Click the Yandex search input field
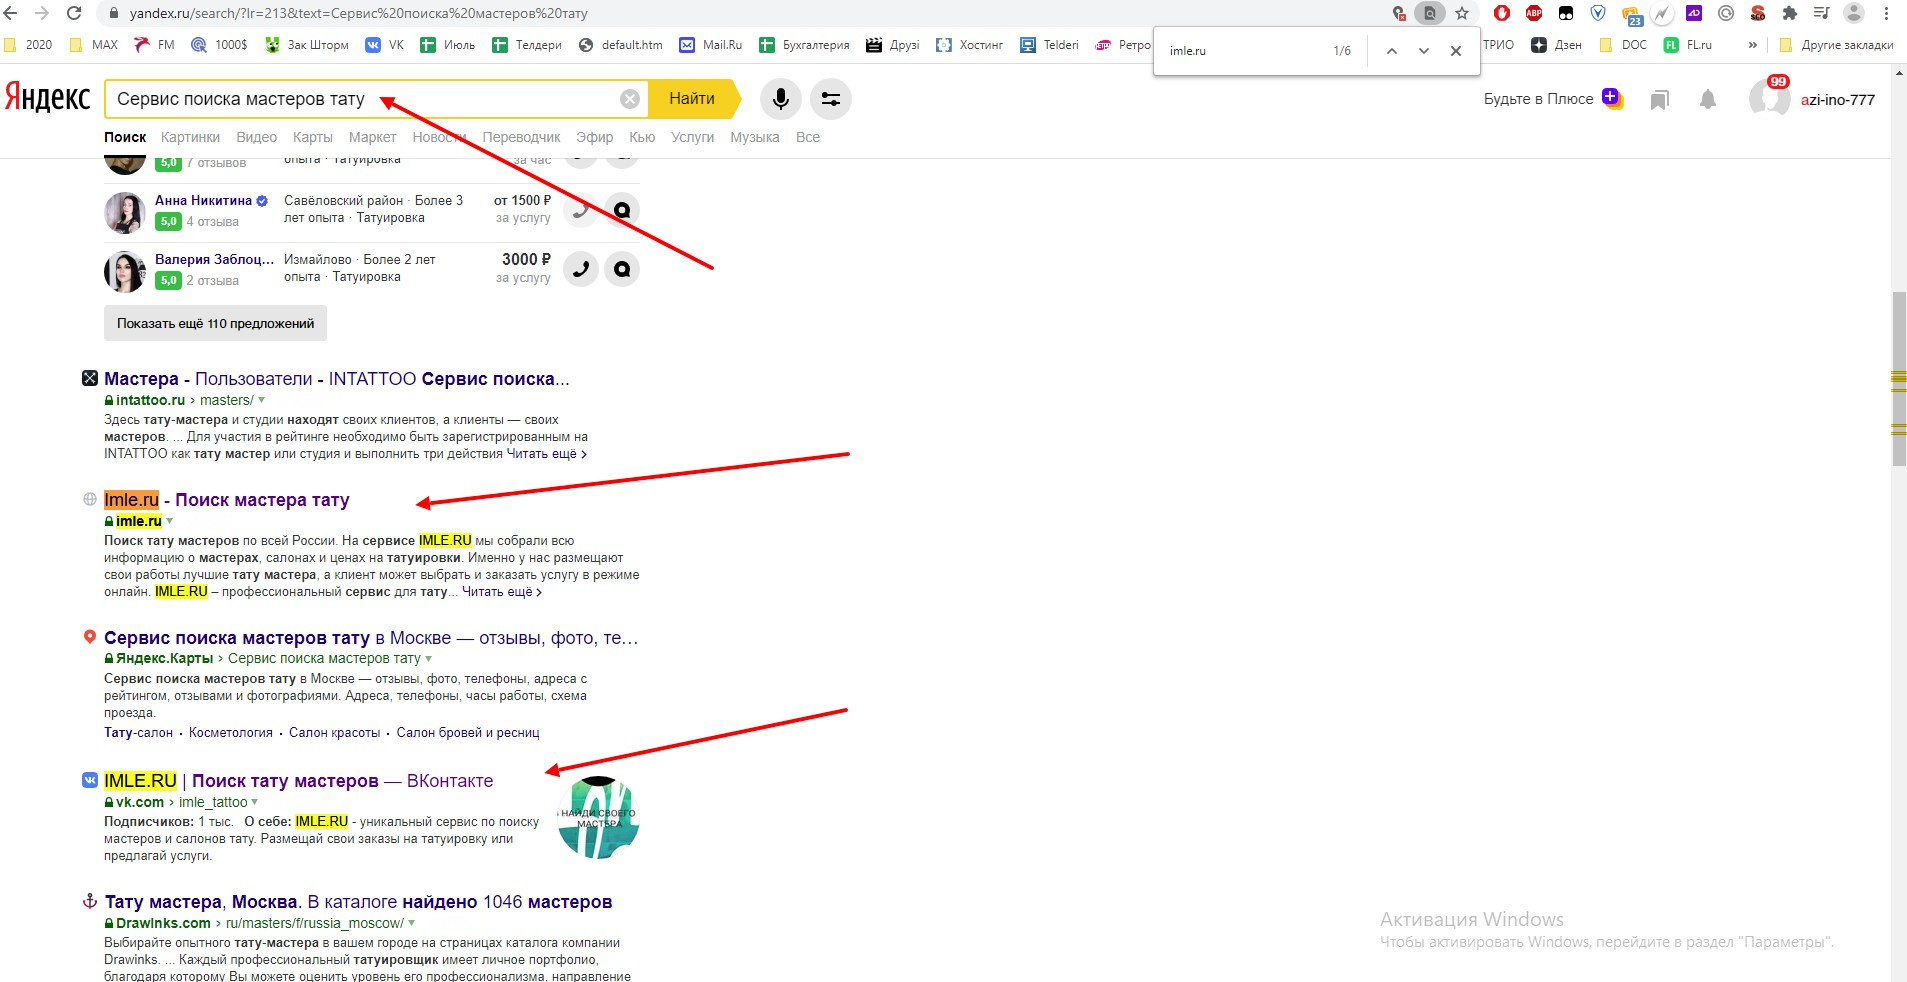 [365, 99]
